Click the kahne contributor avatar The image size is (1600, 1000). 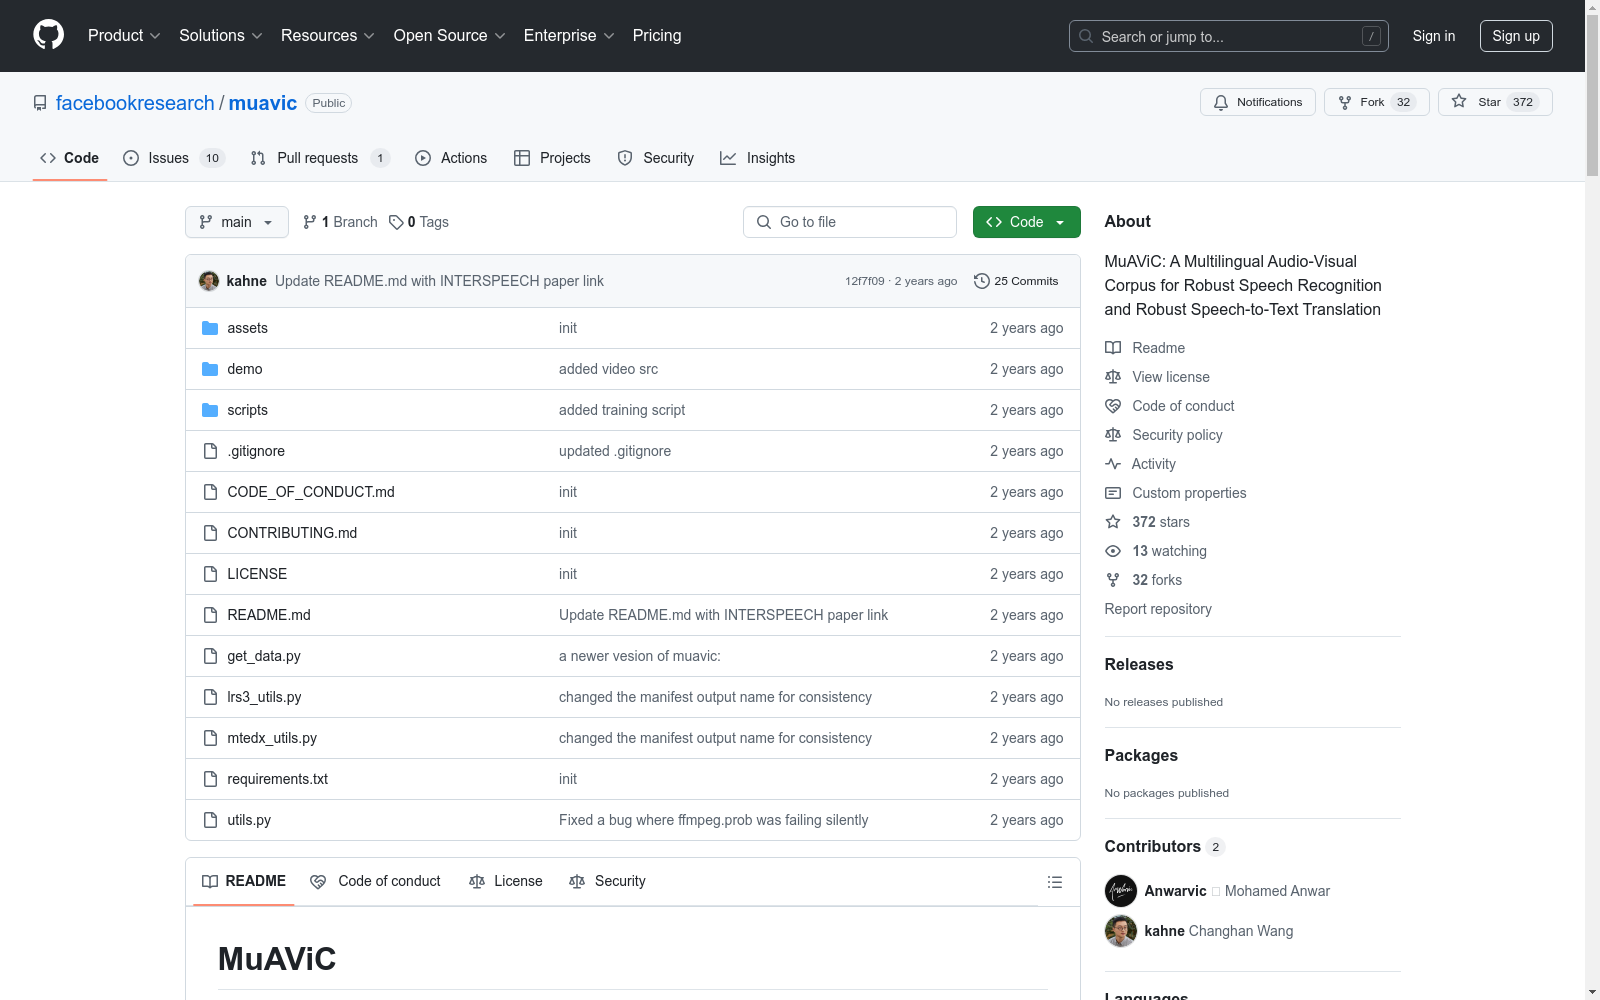(1121, 931)
